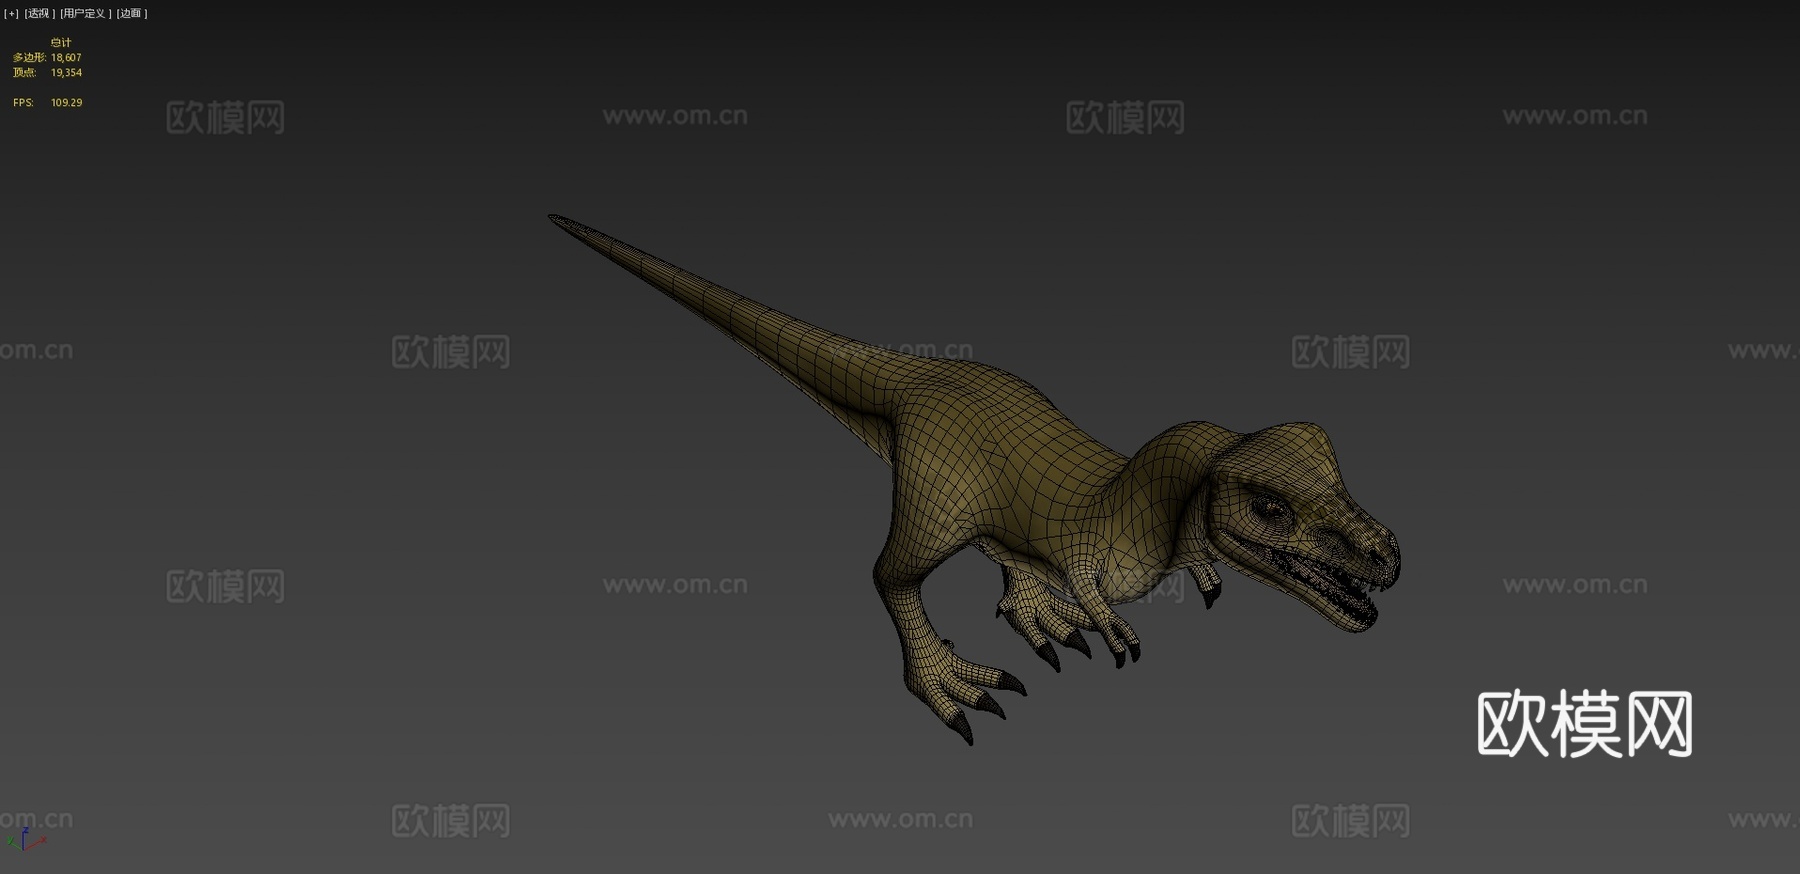Click the FPS label in the viewport statistics
1800x874 pixels.
(23, 103)
